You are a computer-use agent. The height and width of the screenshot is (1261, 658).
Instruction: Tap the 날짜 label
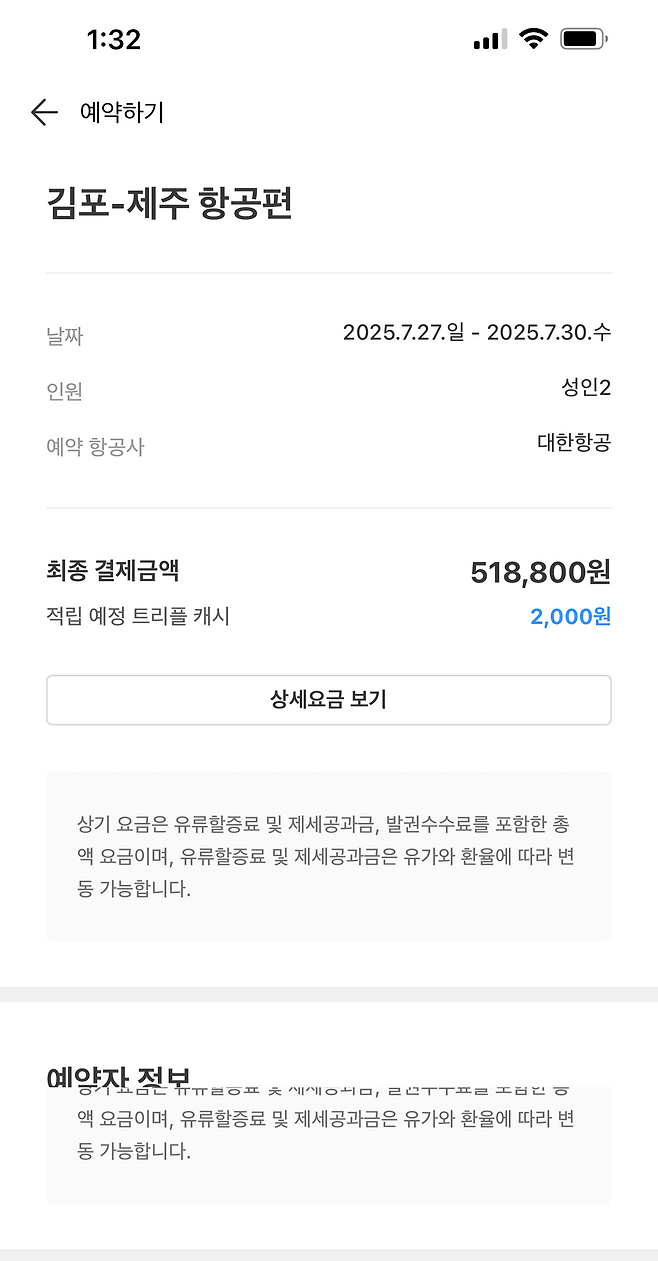pos(65,336)
